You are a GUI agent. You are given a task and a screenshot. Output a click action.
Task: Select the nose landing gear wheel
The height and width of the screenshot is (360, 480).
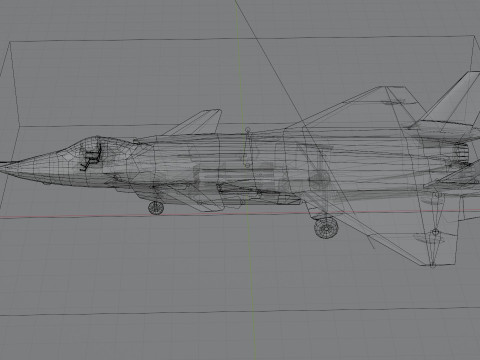click(156, 208)
